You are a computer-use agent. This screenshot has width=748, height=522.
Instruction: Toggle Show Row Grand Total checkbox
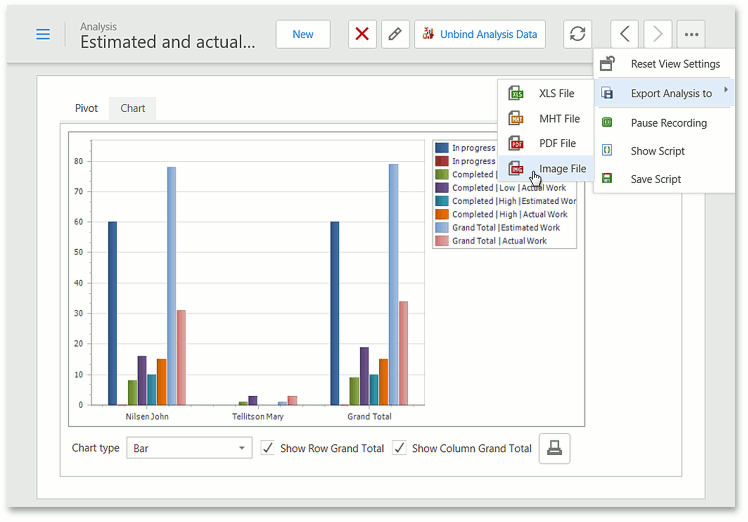click(x=268, y=448)
